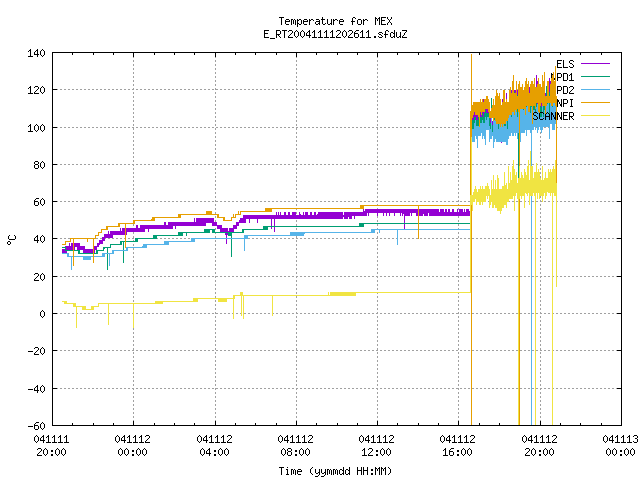Click the SCANNER legend label
Screen dimensions: 640x480
(553, 116)
